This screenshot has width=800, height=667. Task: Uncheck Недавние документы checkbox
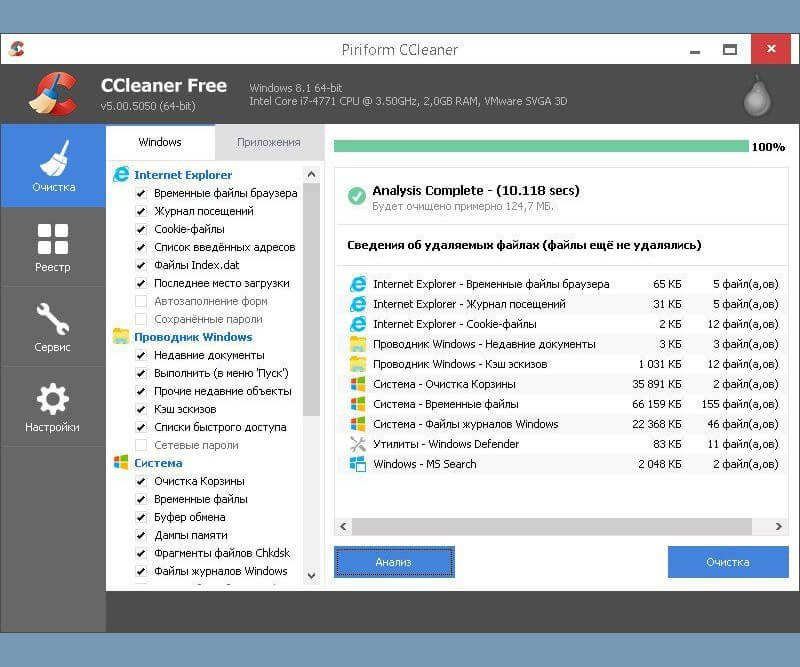[141, 355]
